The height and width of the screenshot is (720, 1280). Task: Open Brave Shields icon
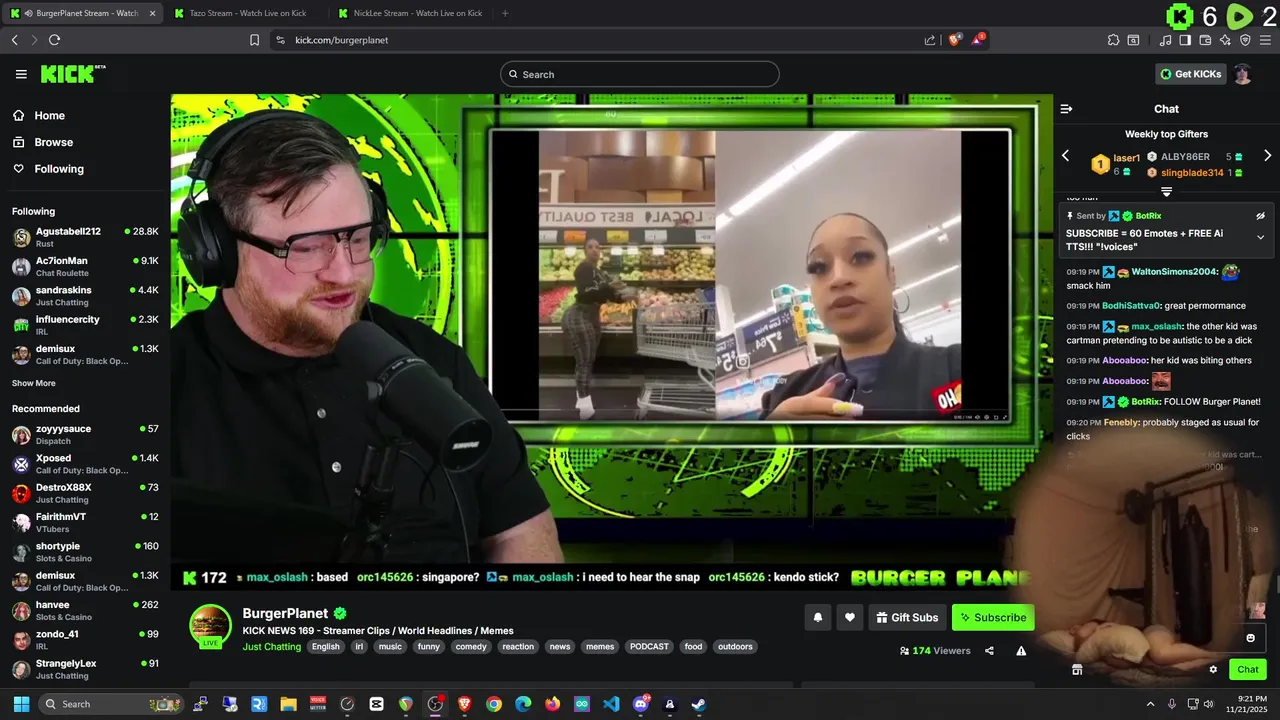[x=955, y=40]
